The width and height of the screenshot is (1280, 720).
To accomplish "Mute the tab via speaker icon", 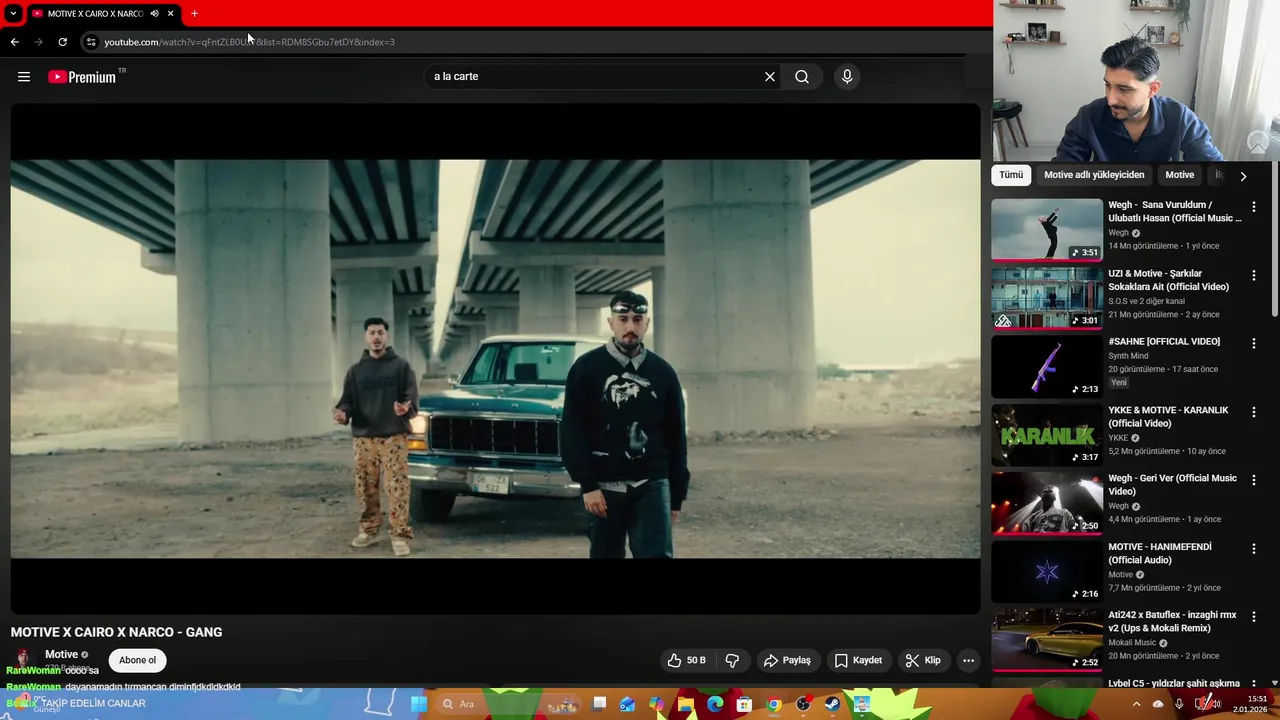I will [154, 14].
